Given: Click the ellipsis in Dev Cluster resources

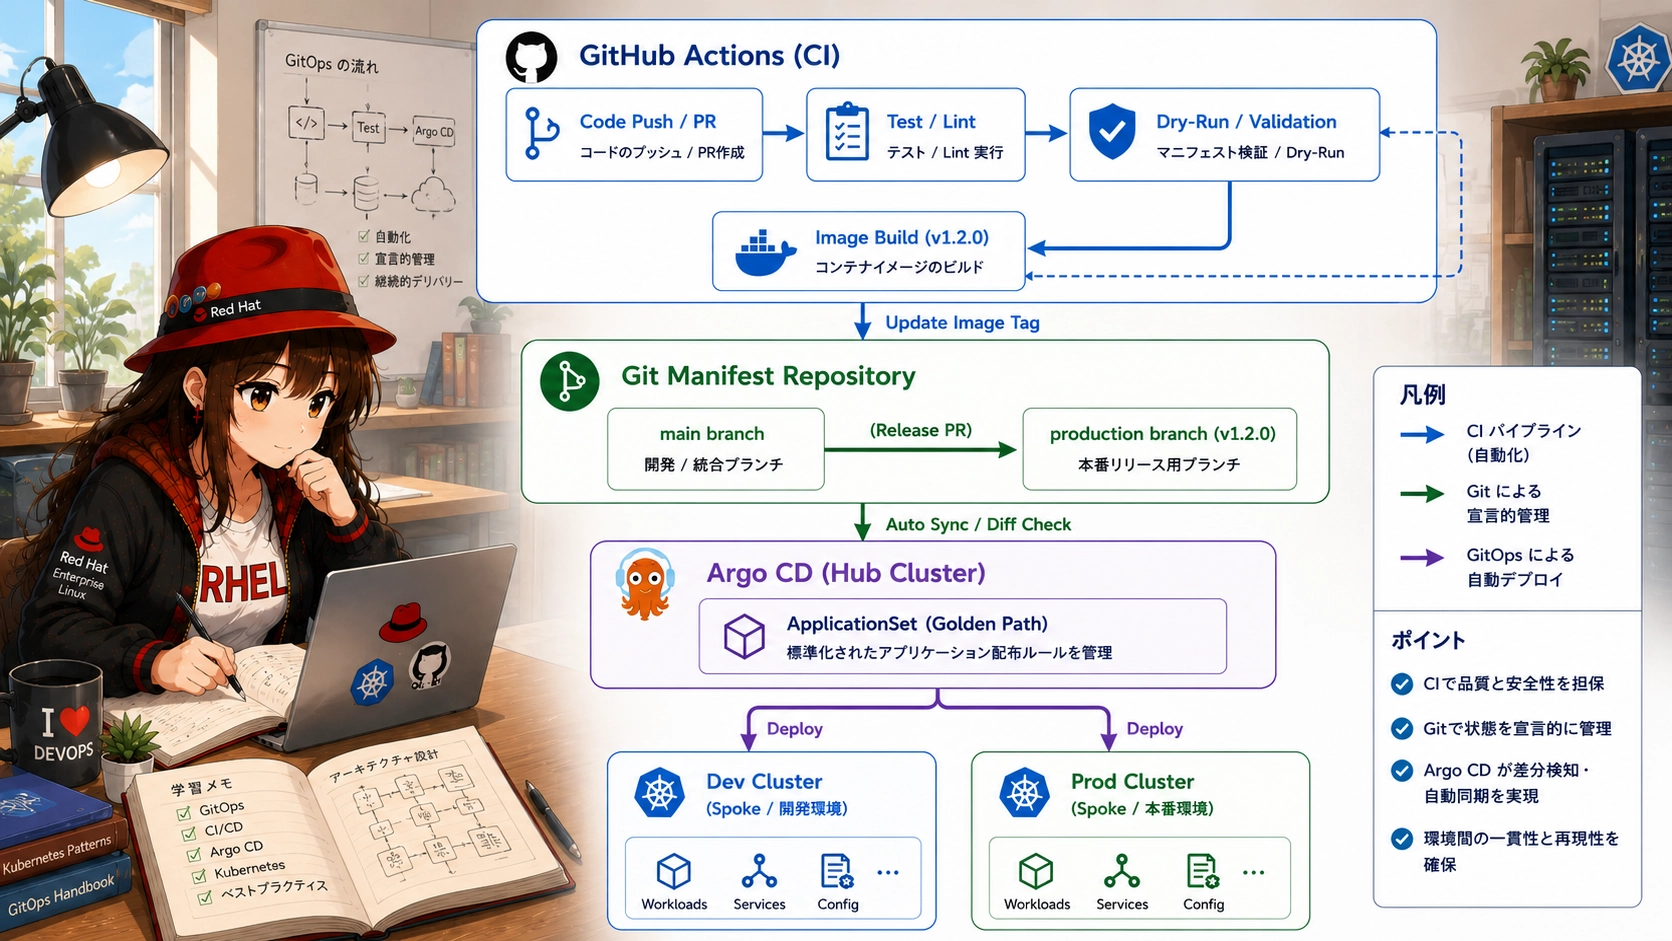Looking at the screenshot, I should [x=888, y=872].
